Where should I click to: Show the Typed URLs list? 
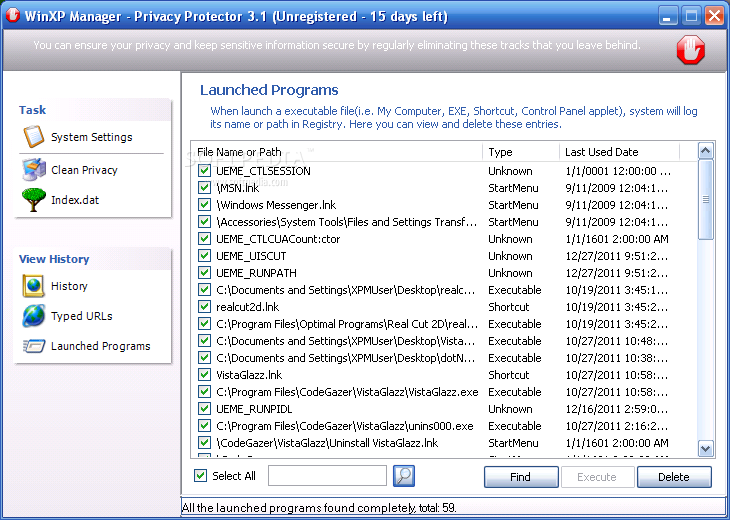click(81, 316)
